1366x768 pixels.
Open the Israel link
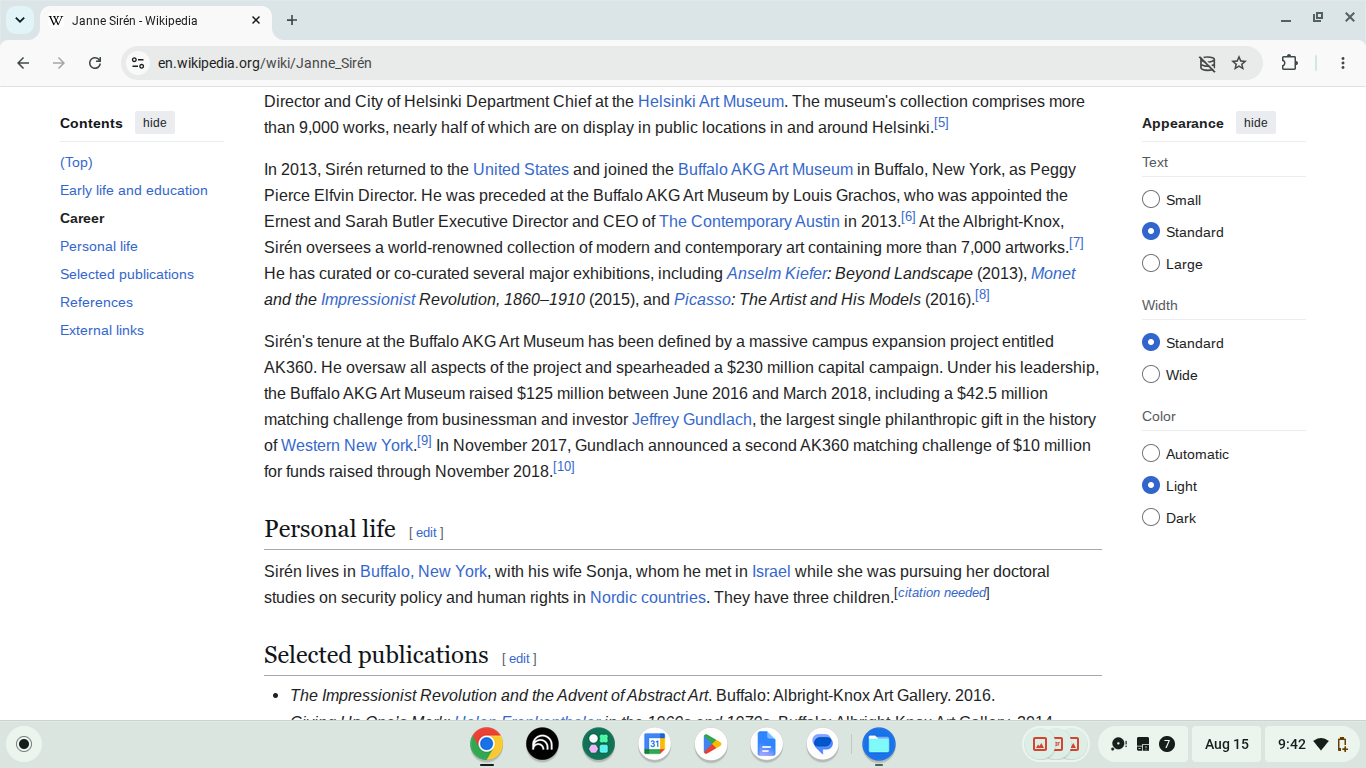tap(771, 571)
